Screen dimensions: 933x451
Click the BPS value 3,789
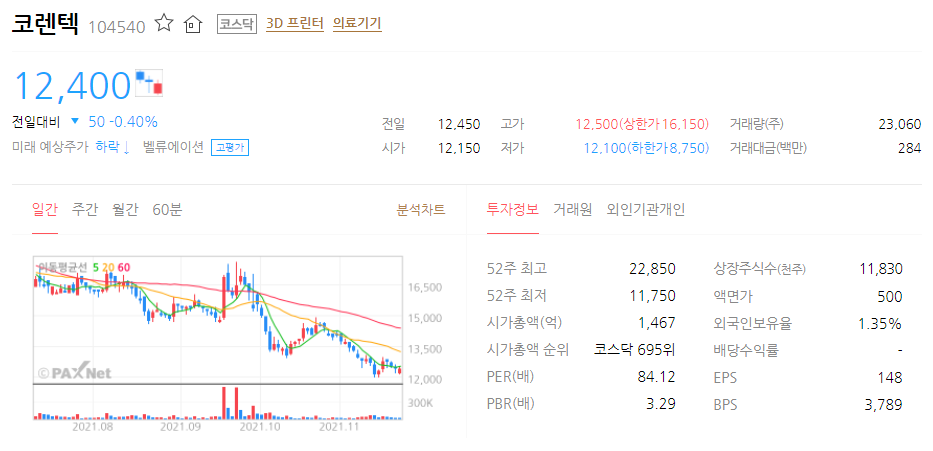point(884,405)
